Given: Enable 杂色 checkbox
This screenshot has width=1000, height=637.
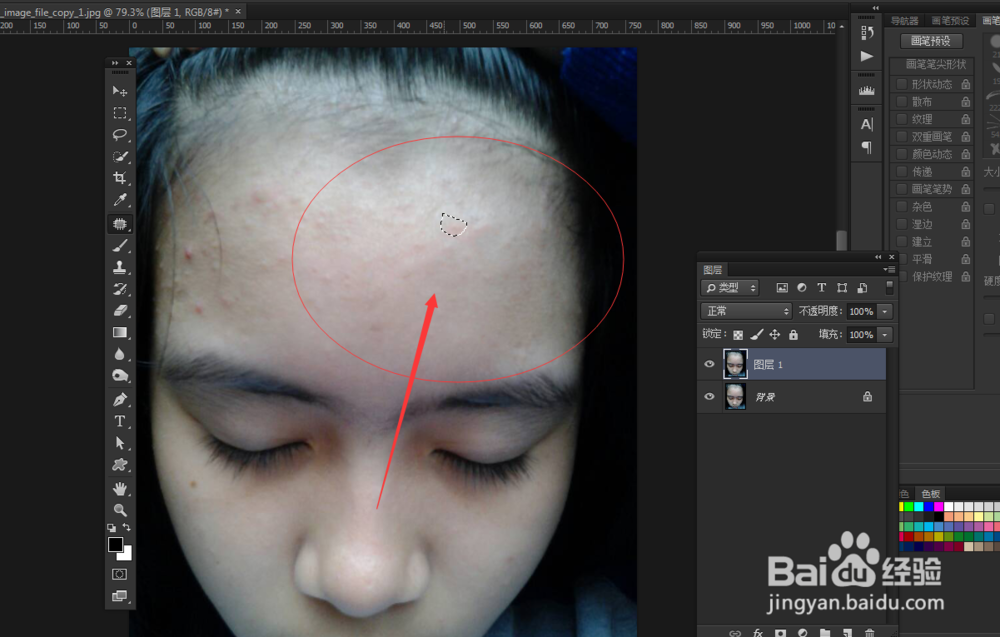Looking at the screenshot, I should 901,207.
